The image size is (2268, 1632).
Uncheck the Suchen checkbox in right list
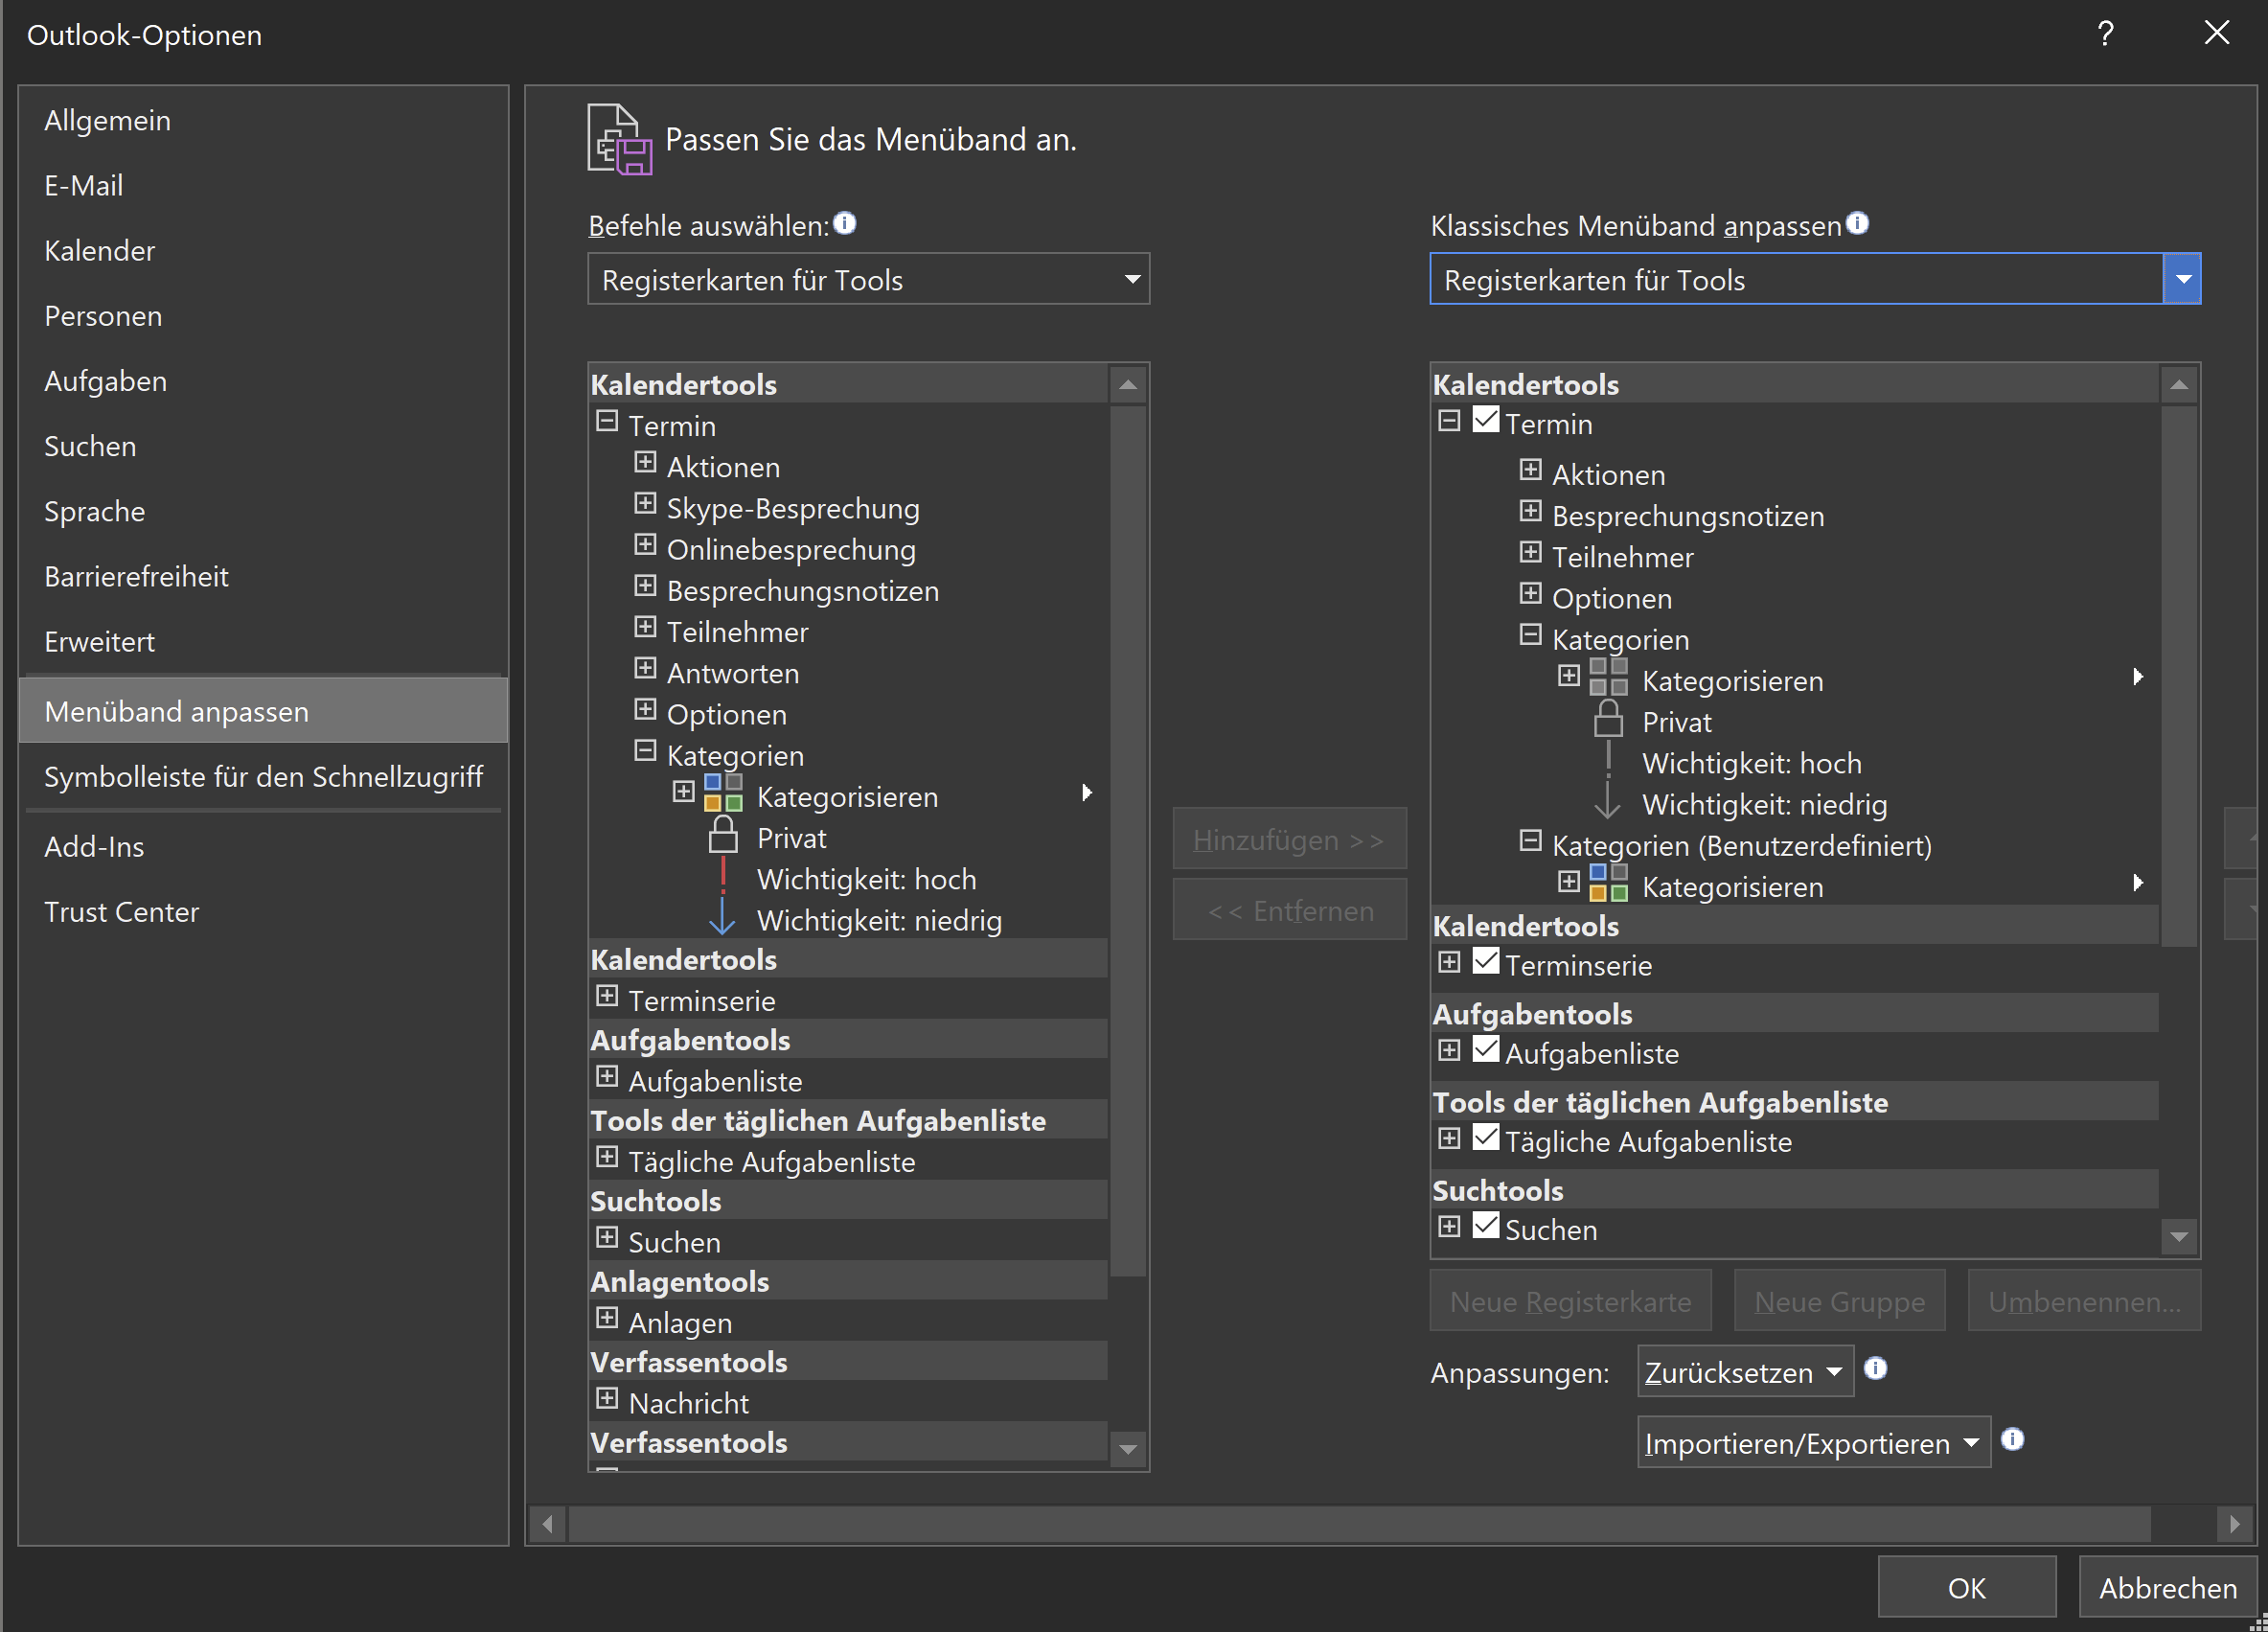pos(1486,1225)
